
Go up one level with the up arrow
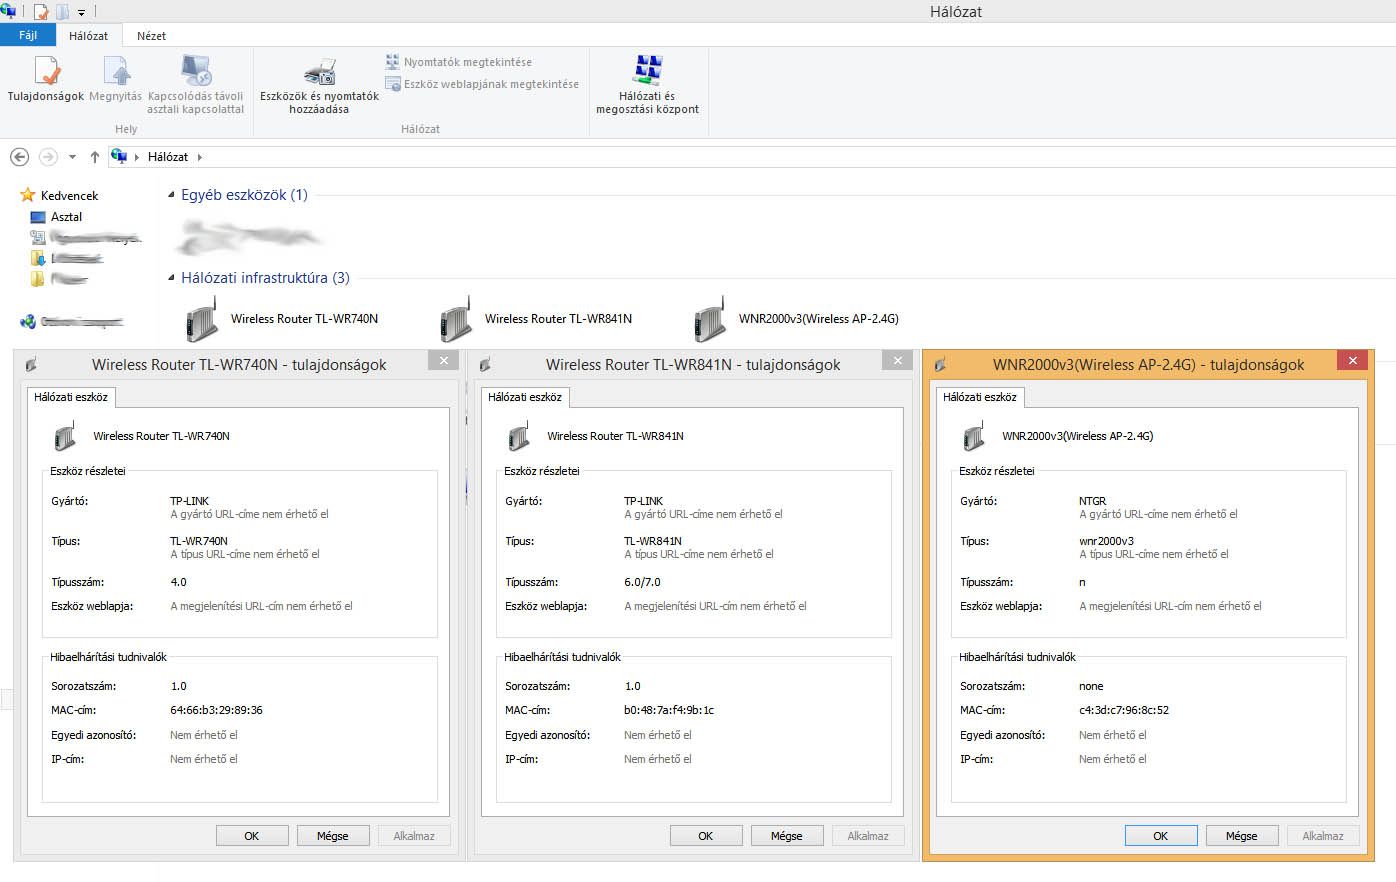point(95,157)
